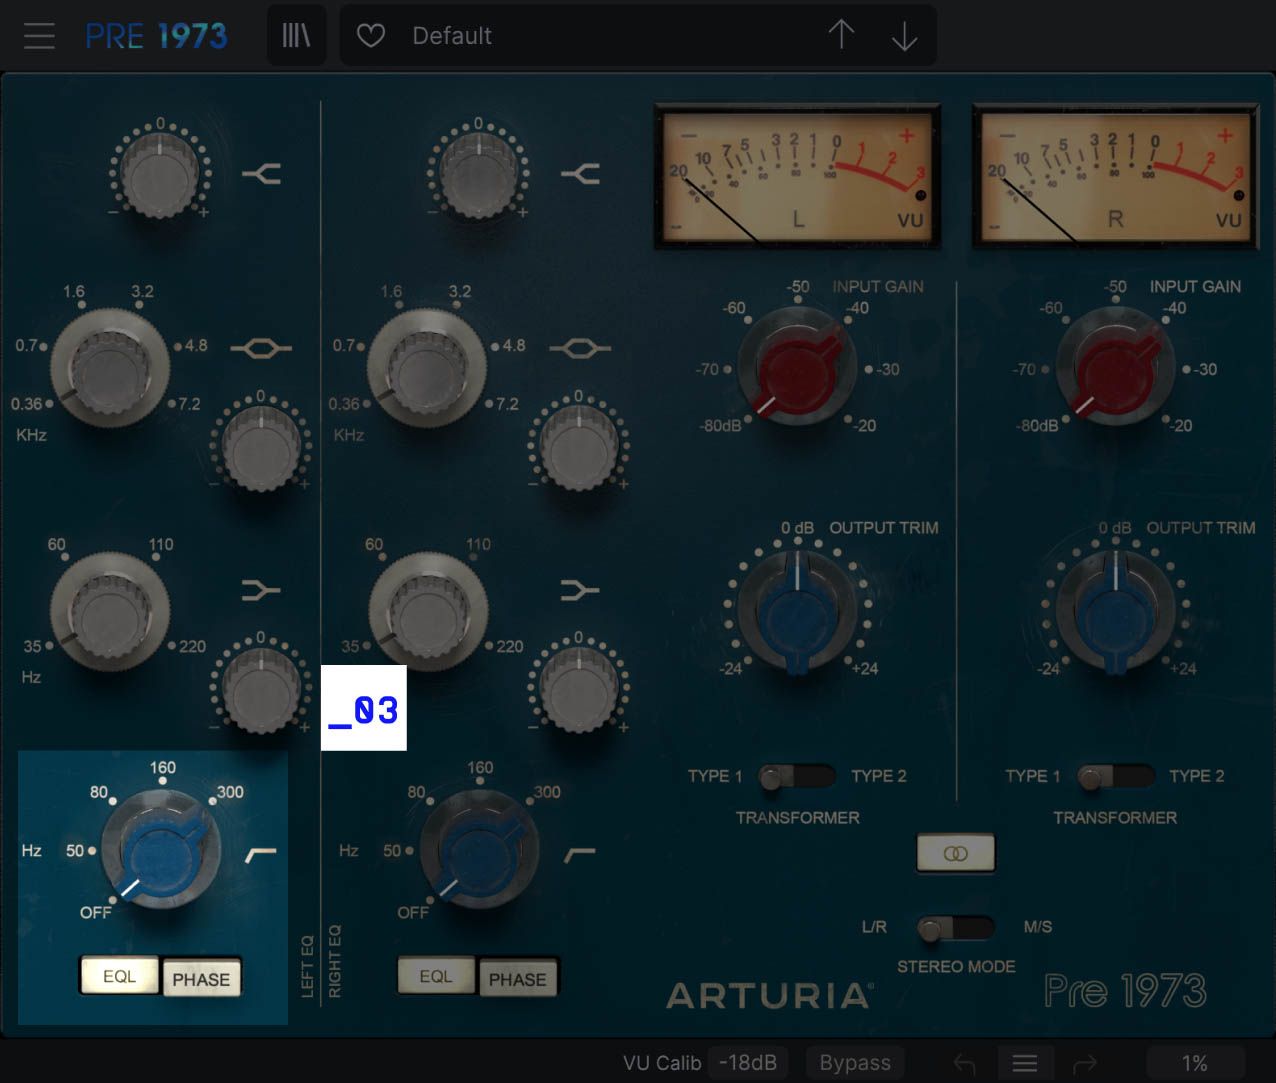Viewport: 1276px width, 1083px height.
Task: Click the left EQ filter OFF label
Action: click(x=96, y=913)
